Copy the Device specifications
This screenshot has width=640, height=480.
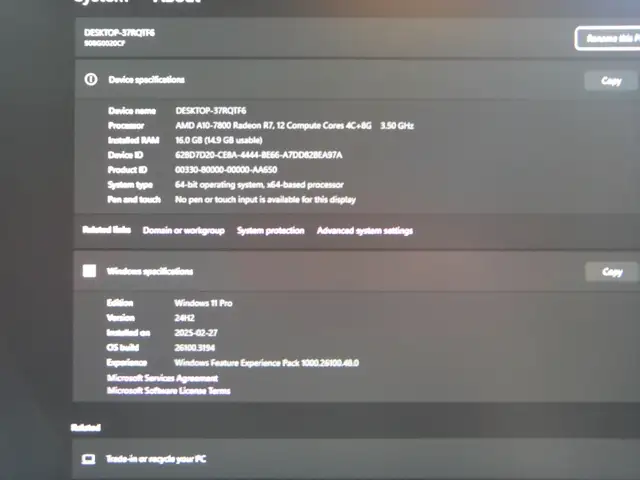[611, 81]
